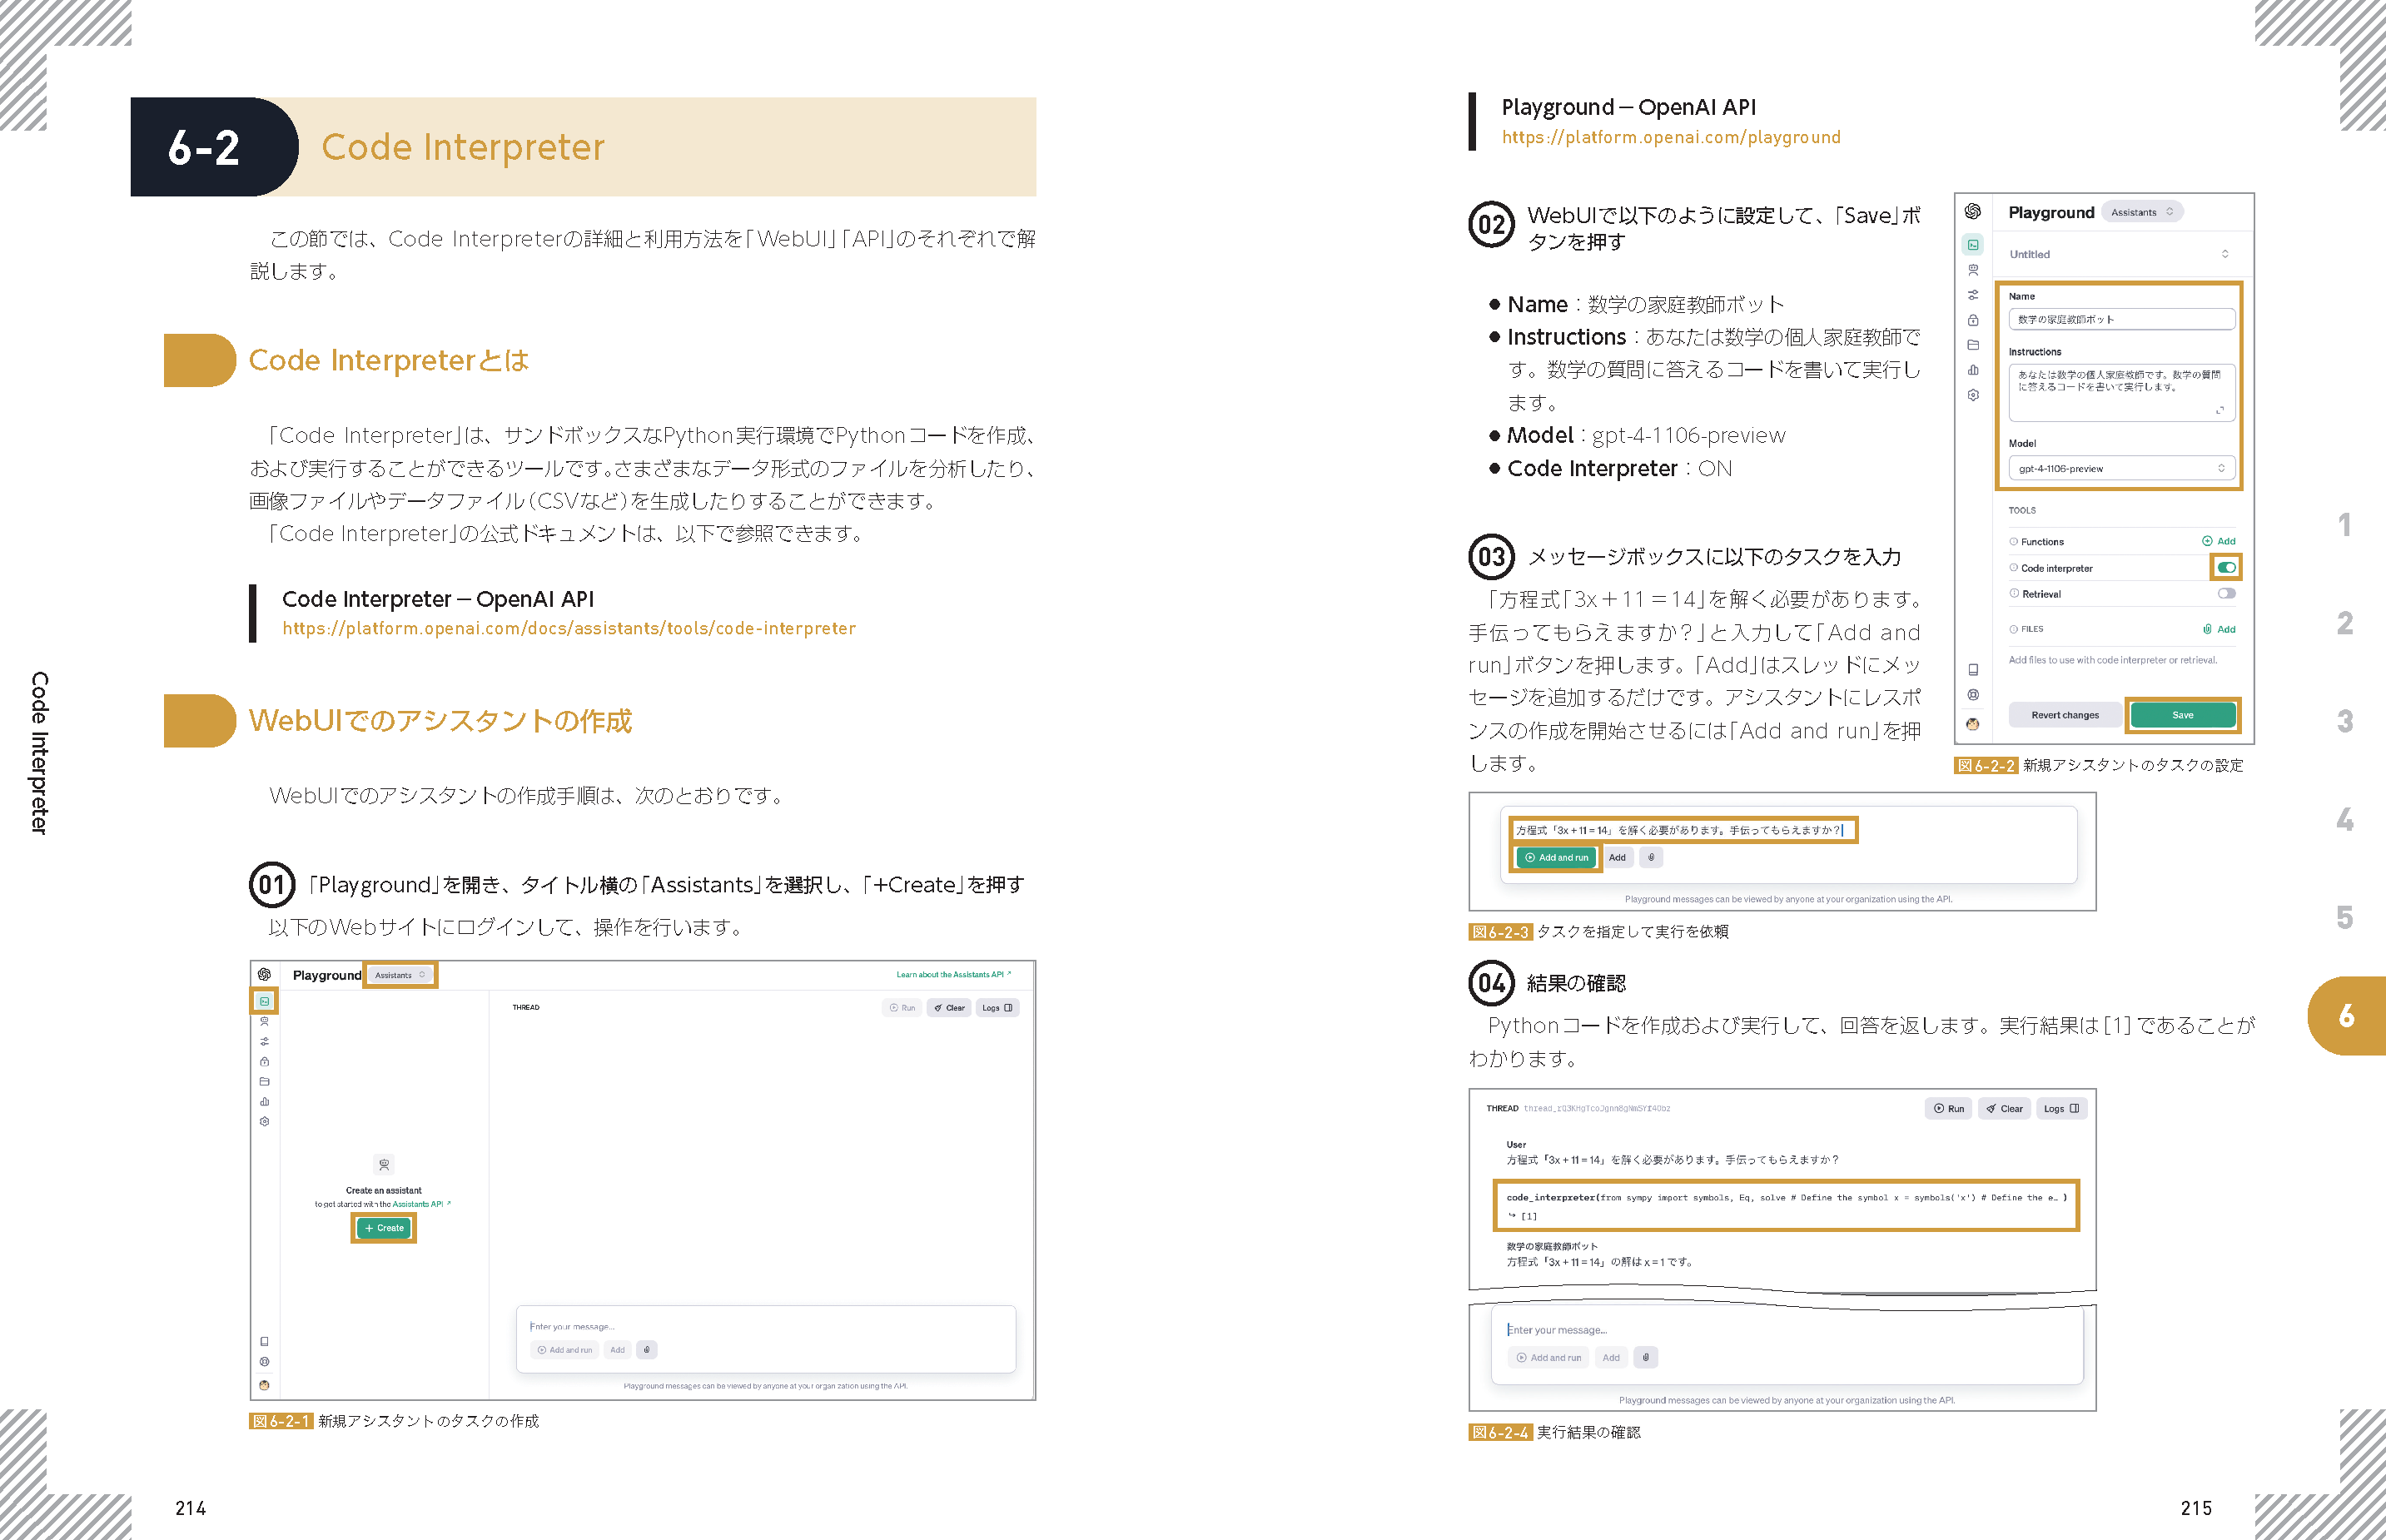
Task: Click the settings gear icon in figure 6-2-2 sidebar
Action: (1973, 395)
